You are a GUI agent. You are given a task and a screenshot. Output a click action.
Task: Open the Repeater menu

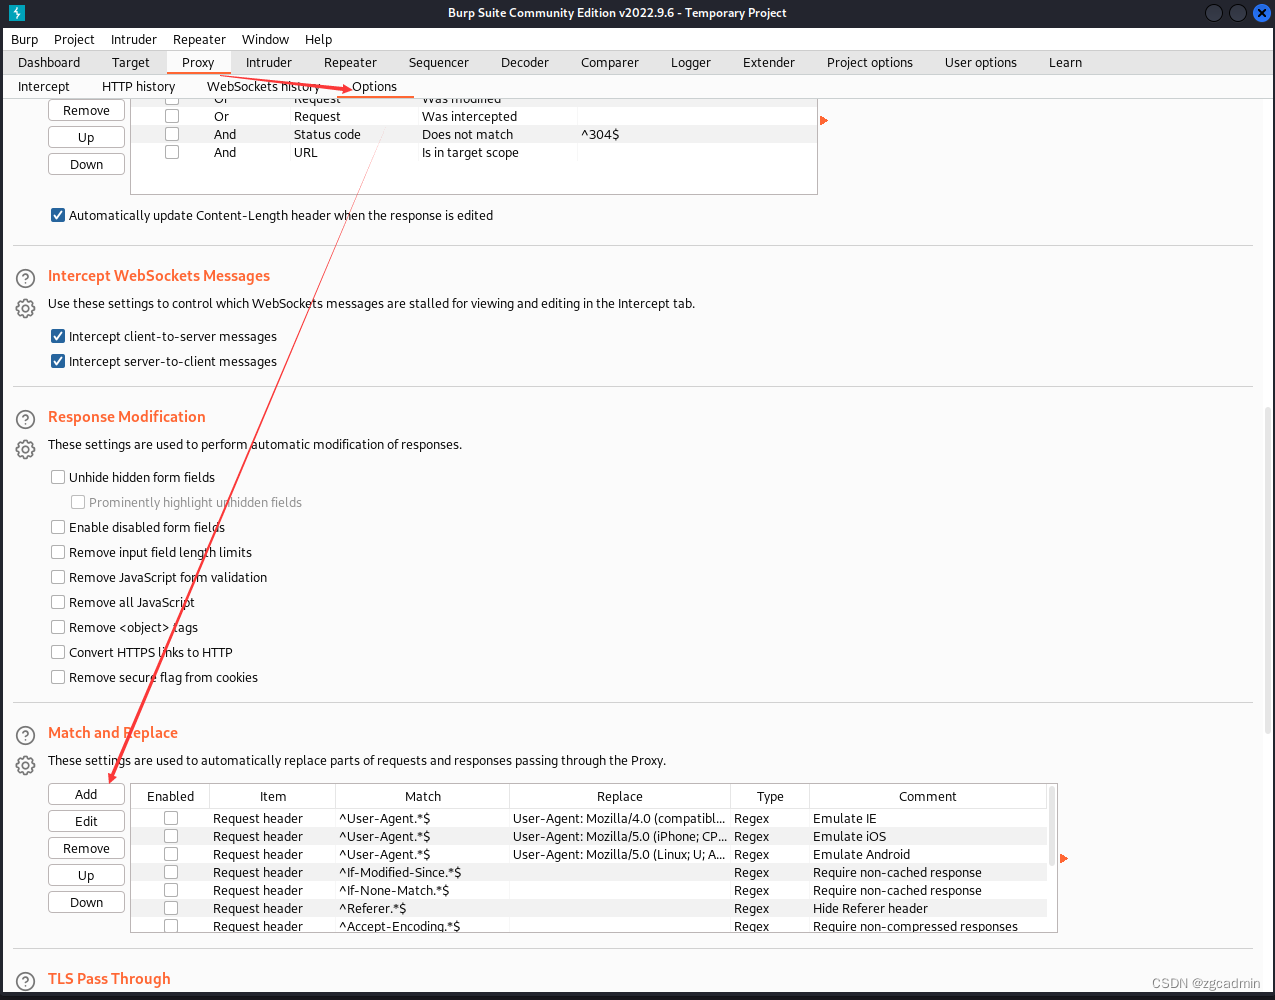pyautogui.click(x=199, y=39)
